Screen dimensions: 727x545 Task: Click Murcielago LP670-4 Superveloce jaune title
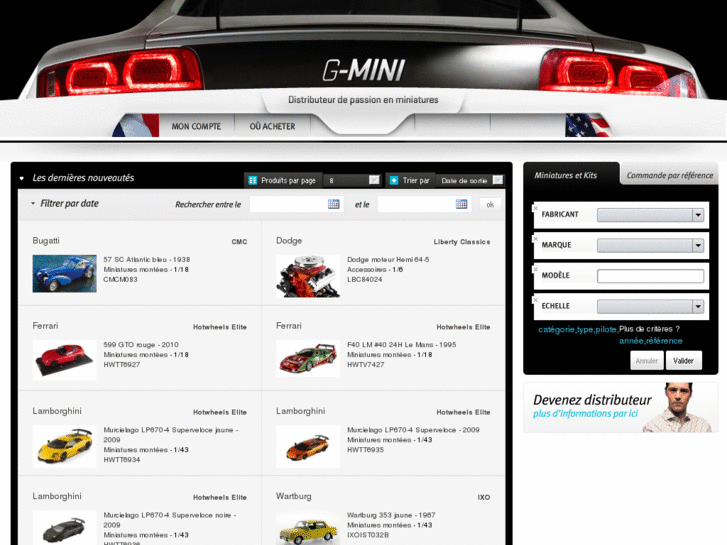coord(171,435)
